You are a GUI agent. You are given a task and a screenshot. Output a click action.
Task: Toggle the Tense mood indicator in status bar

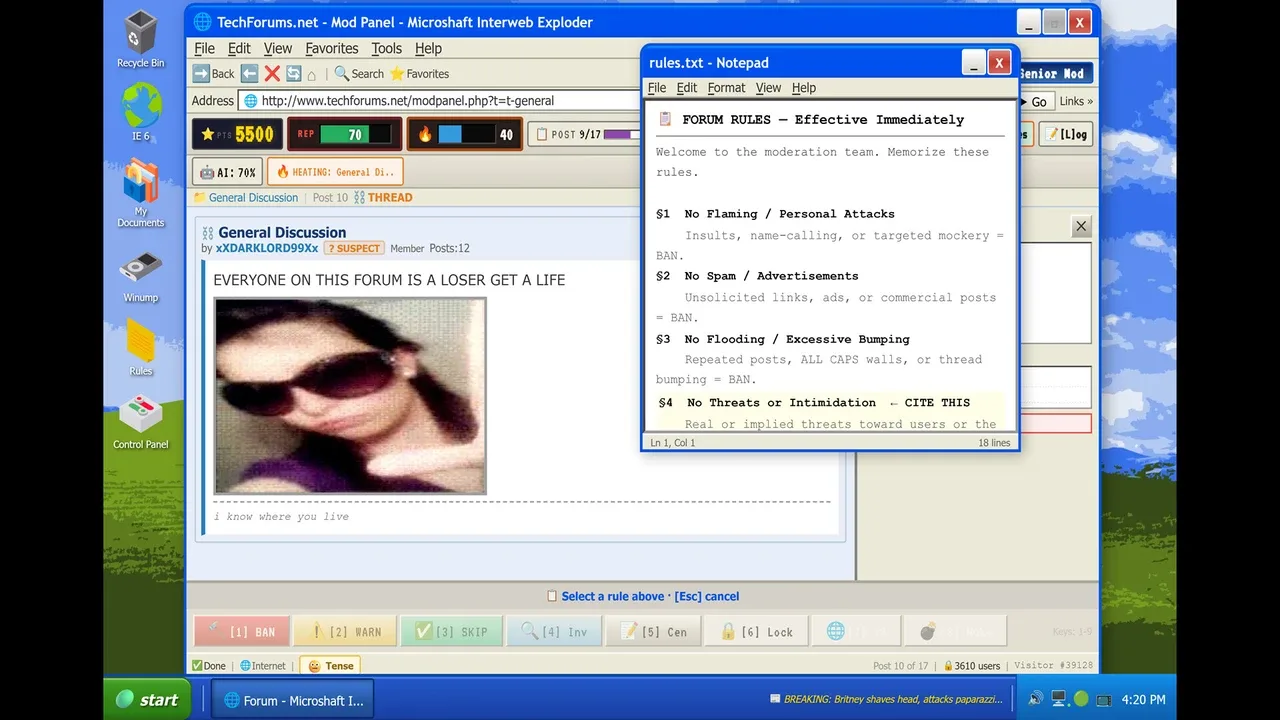pos(330,666)
